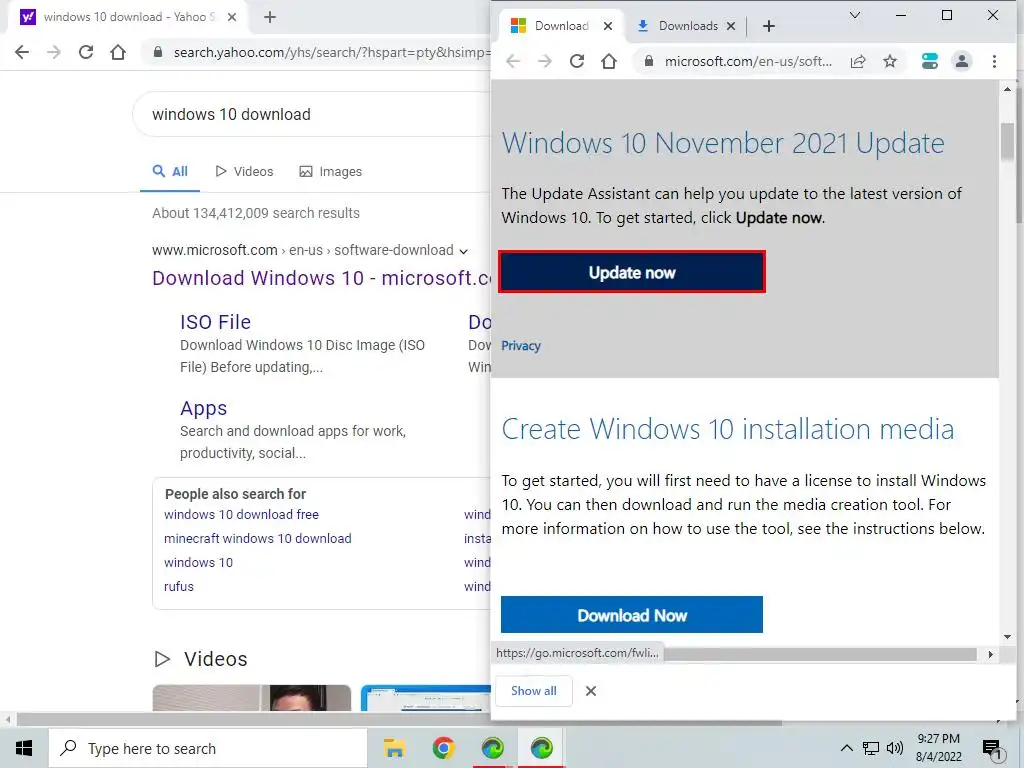
Task: Click home icon in Microsoft window
Action: (x=609, y=61)
